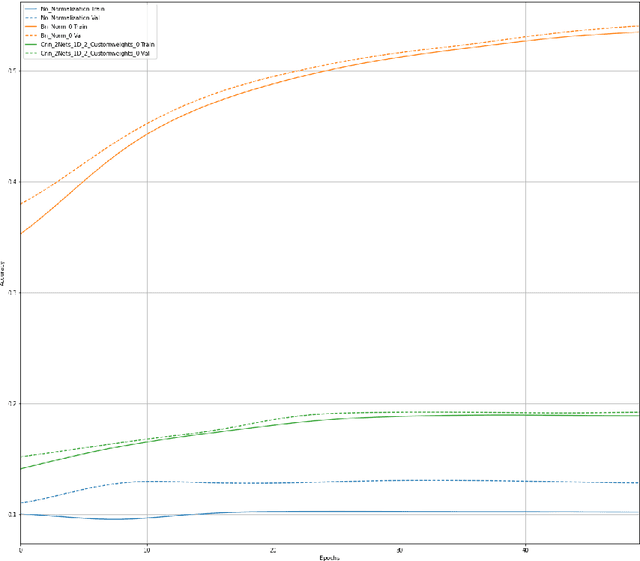Click the x-axis tick label 30
Viewport: 640px width, 561px height.
click(x=400, y=549)
